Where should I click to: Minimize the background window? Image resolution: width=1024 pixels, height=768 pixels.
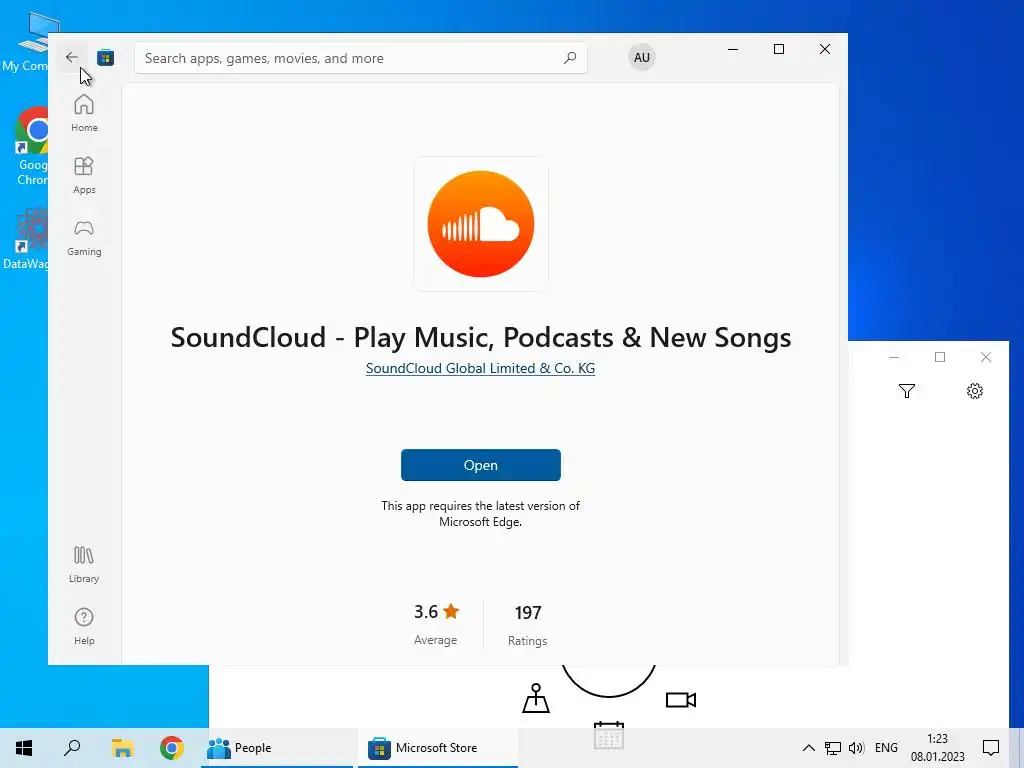tap(894, 357)
